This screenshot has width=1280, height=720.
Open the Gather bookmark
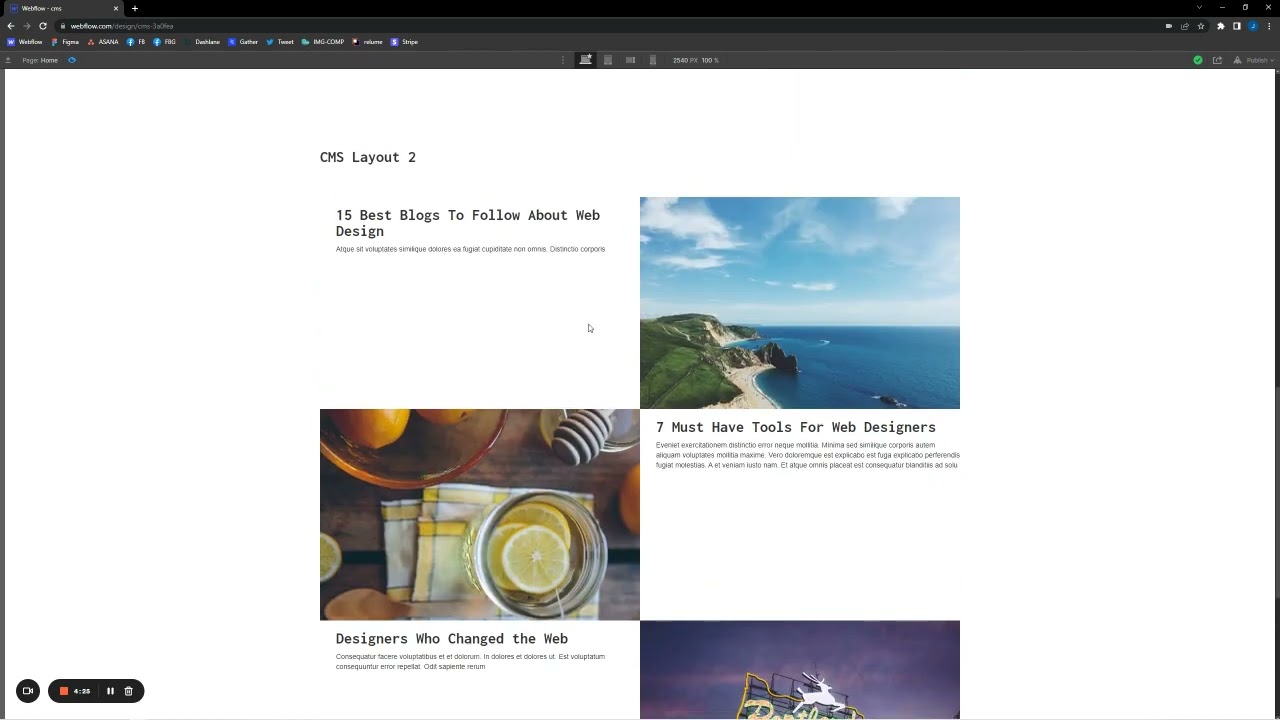click(x=243, y=42)
